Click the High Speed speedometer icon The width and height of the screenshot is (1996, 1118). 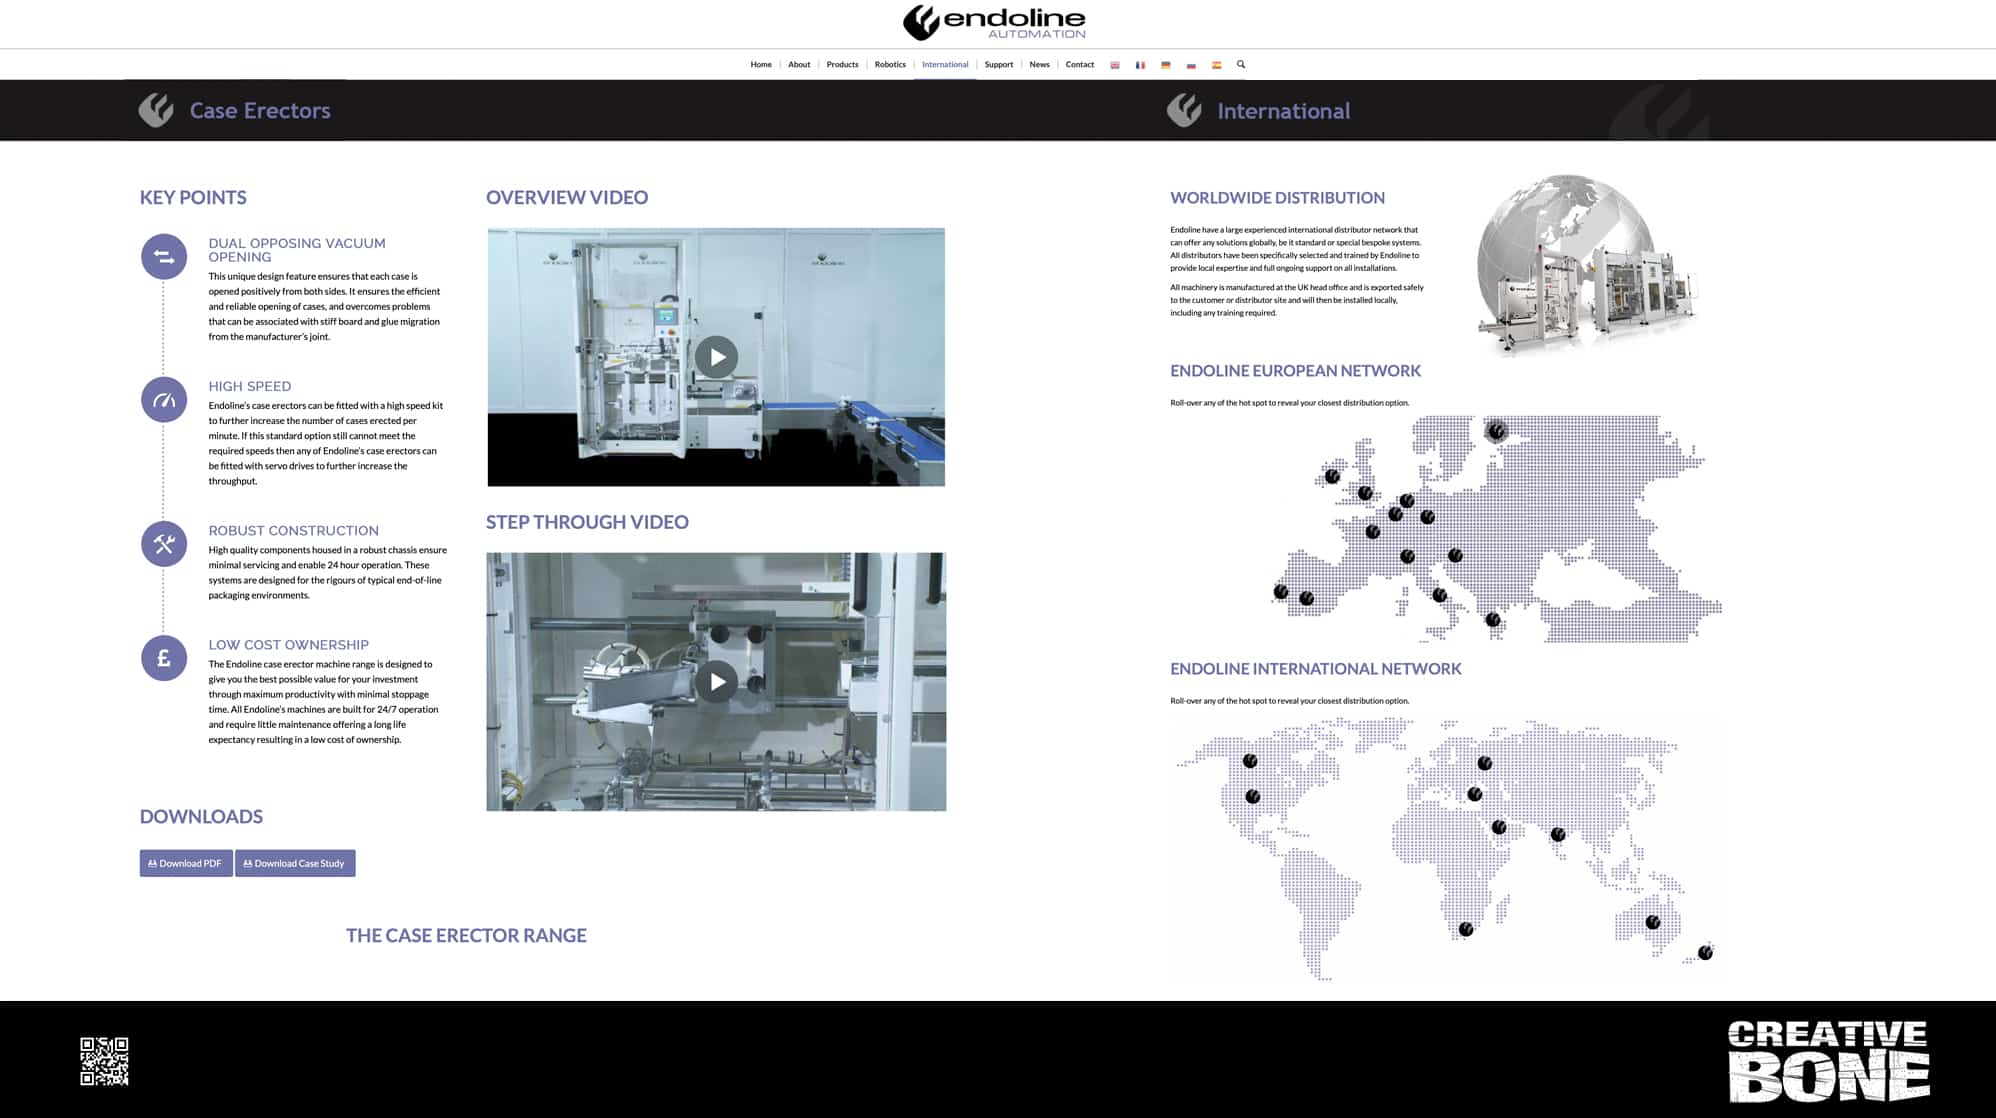tap(164, 400)
